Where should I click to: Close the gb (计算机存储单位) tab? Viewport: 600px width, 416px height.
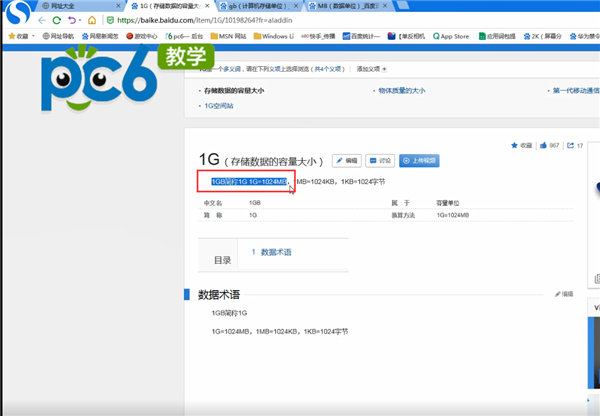click(296, 6)
